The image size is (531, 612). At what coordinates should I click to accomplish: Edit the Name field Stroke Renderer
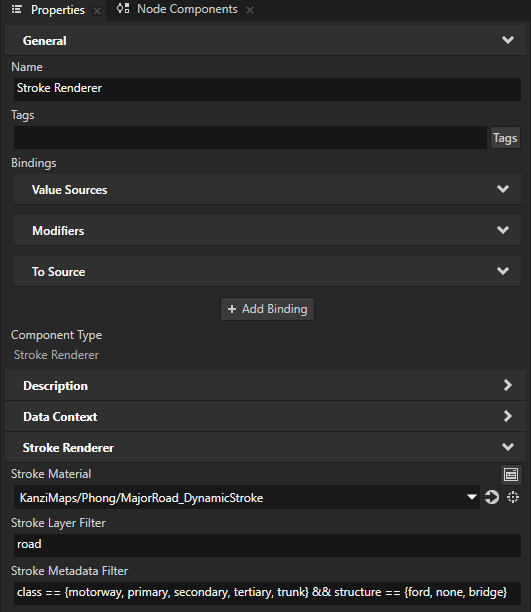click(x=267, y=89)
